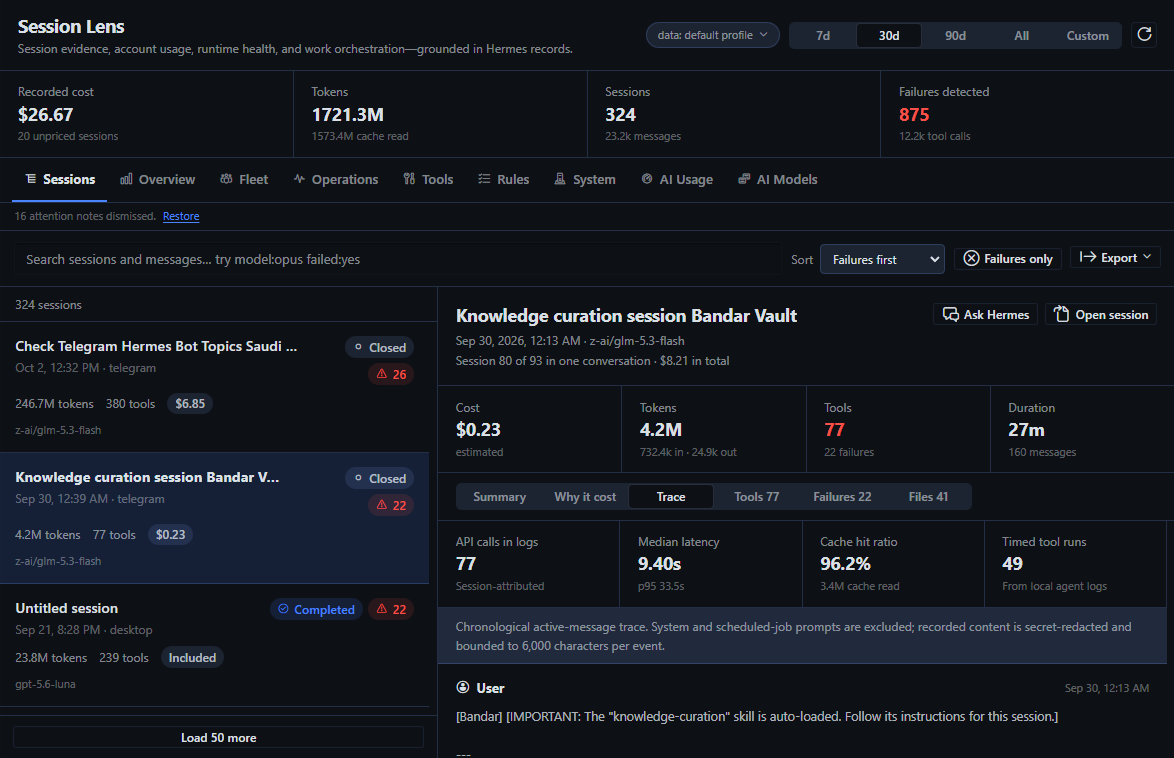Click the Failures detected 875 value
The image size is (1174, 758).
tap(914, 115)
